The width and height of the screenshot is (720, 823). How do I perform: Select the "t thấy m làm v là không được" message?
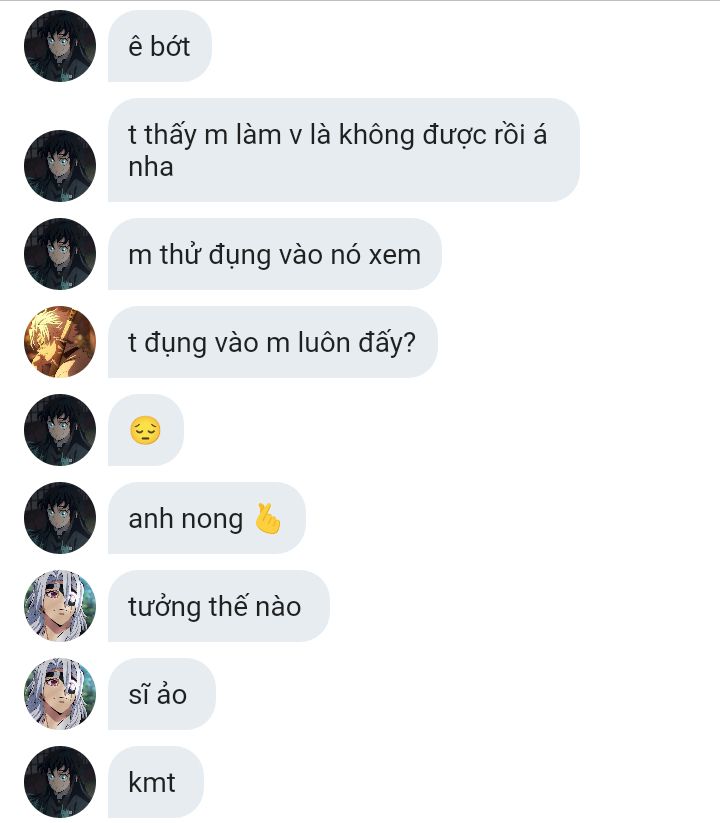(x=344, y=150)
